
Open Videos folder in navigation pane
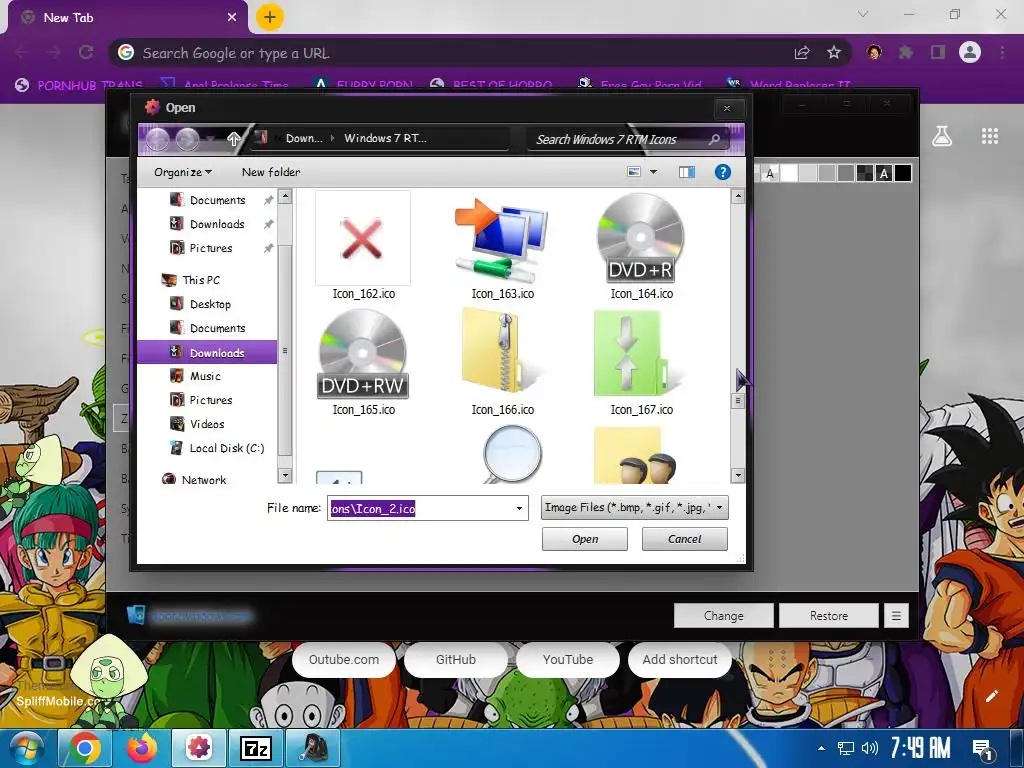(206, 424)
